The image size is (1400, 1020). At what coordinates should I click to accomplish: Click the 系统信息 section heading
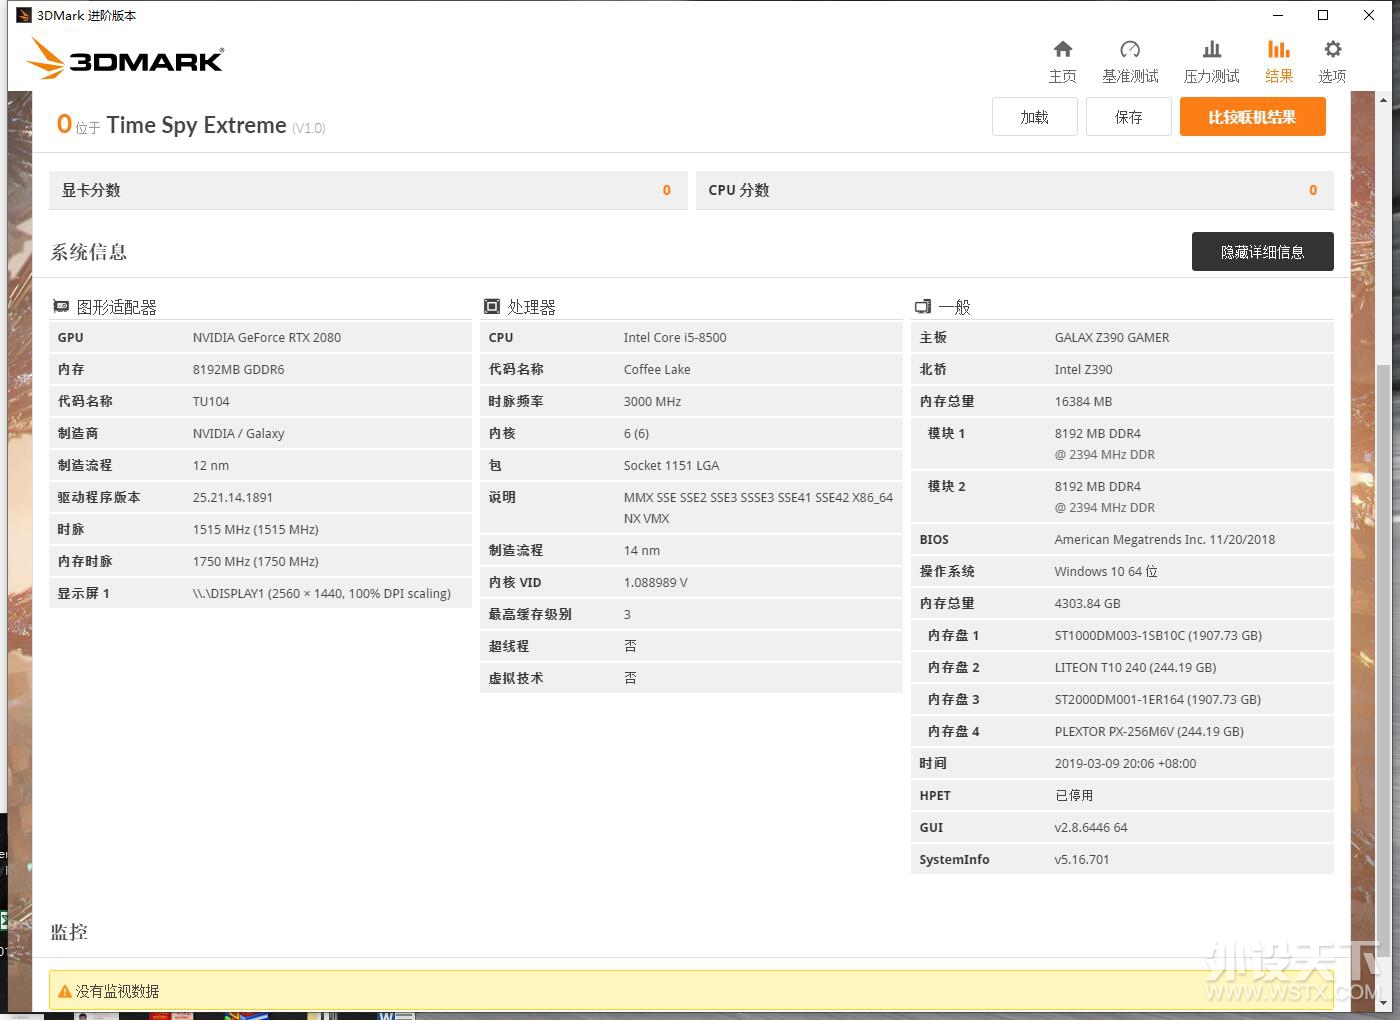coord(89,252)
